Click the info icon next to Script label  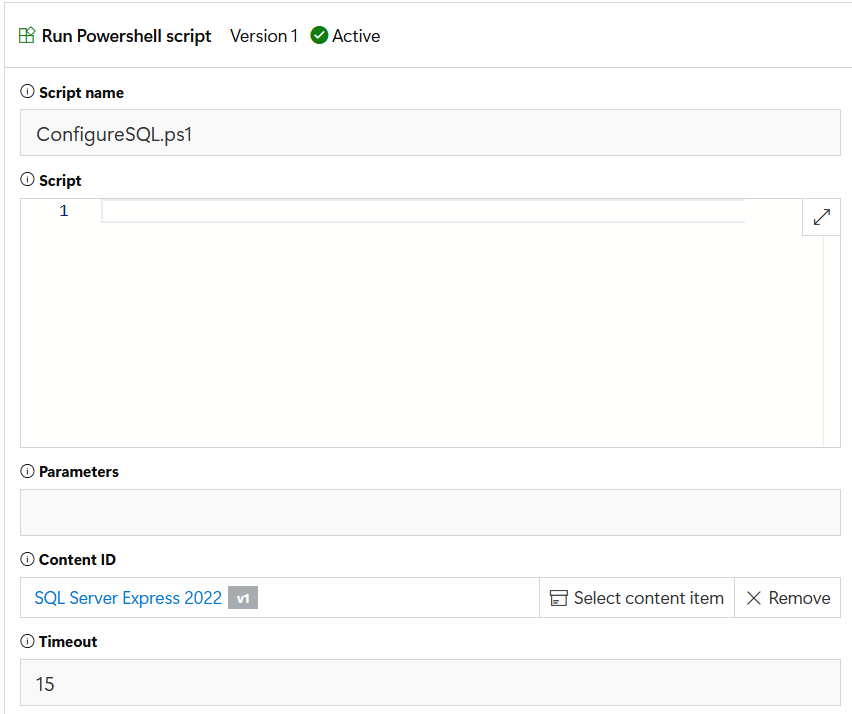(x=27, y=180)
